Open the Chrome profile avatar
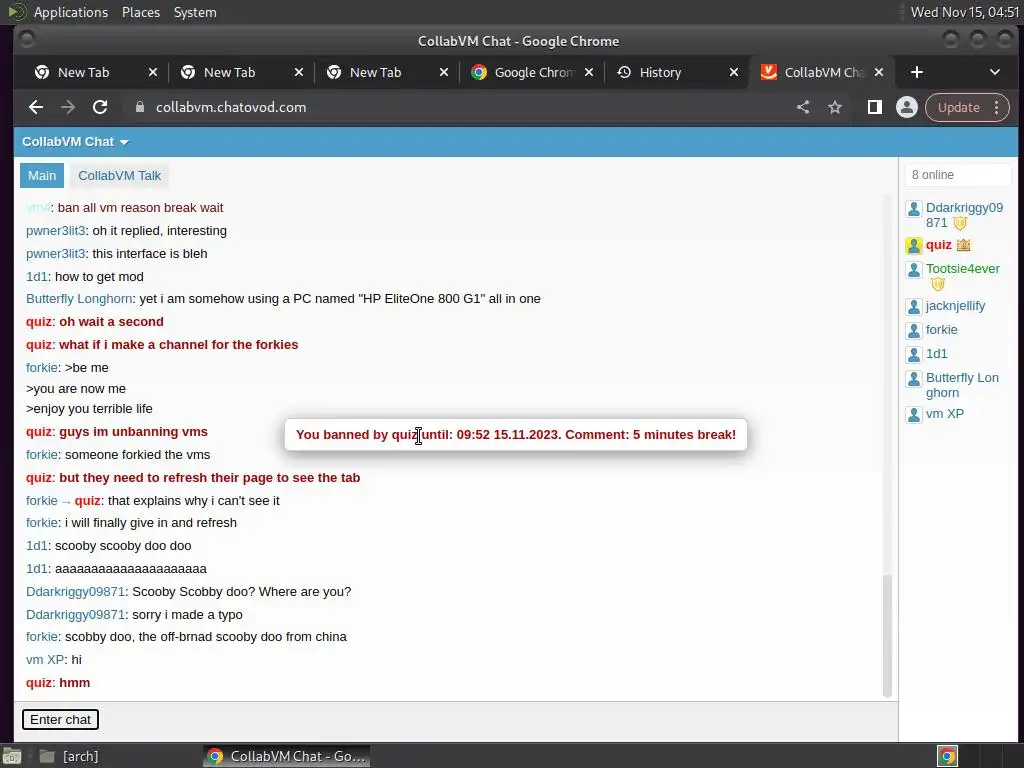 pos(906,107)
